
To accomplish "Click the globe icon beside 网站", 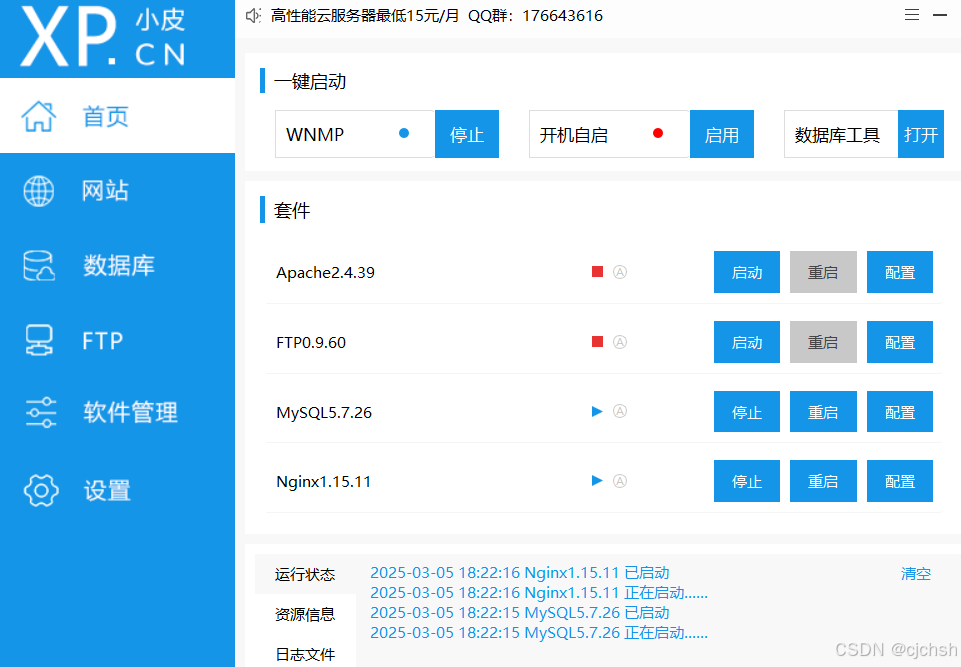I will 39,191.
